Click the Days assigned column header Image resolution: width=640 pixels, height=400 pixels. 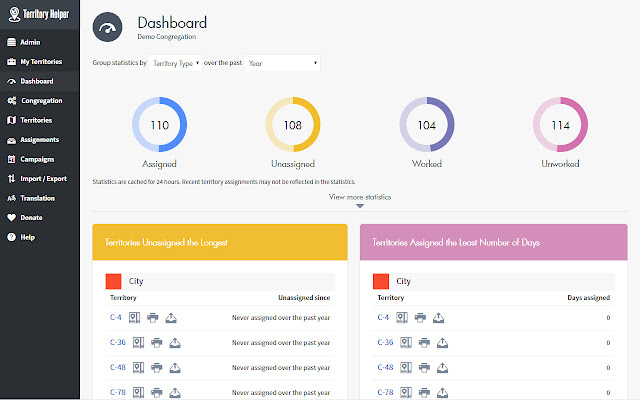pos(589,298)
